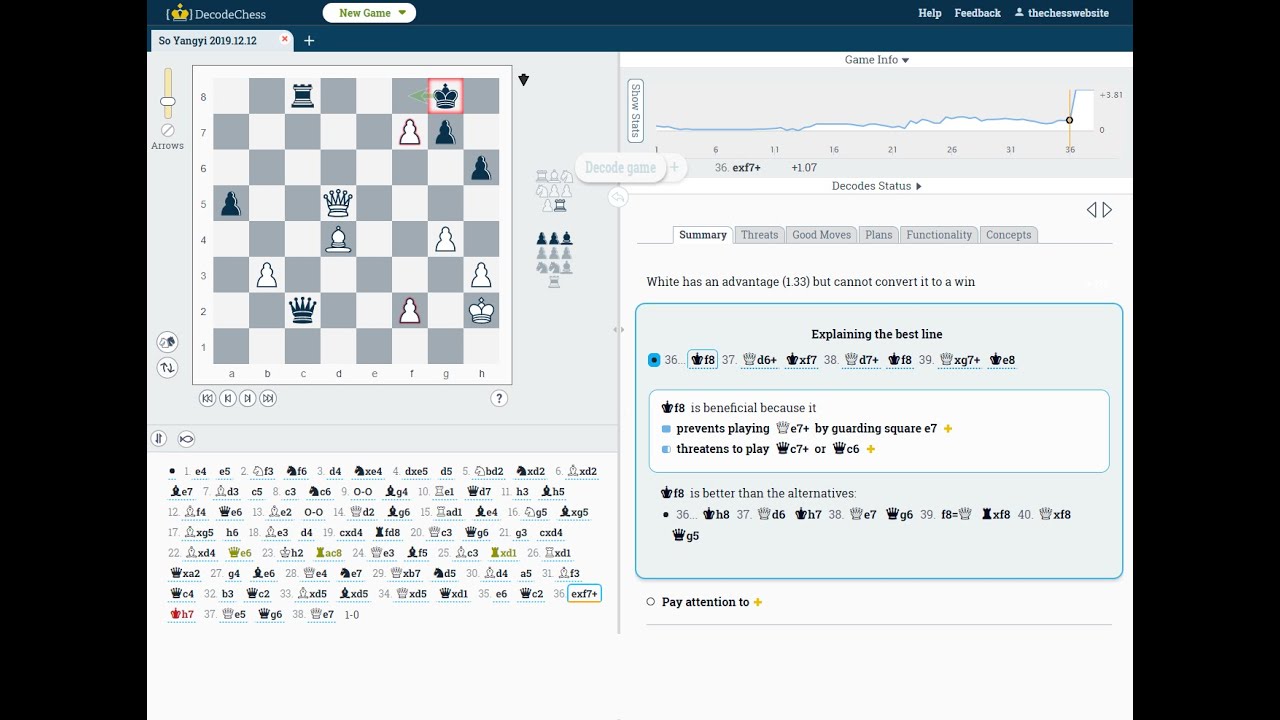
Task: Click the notation sort arrows icon
Action: click(x=158, y=438)
